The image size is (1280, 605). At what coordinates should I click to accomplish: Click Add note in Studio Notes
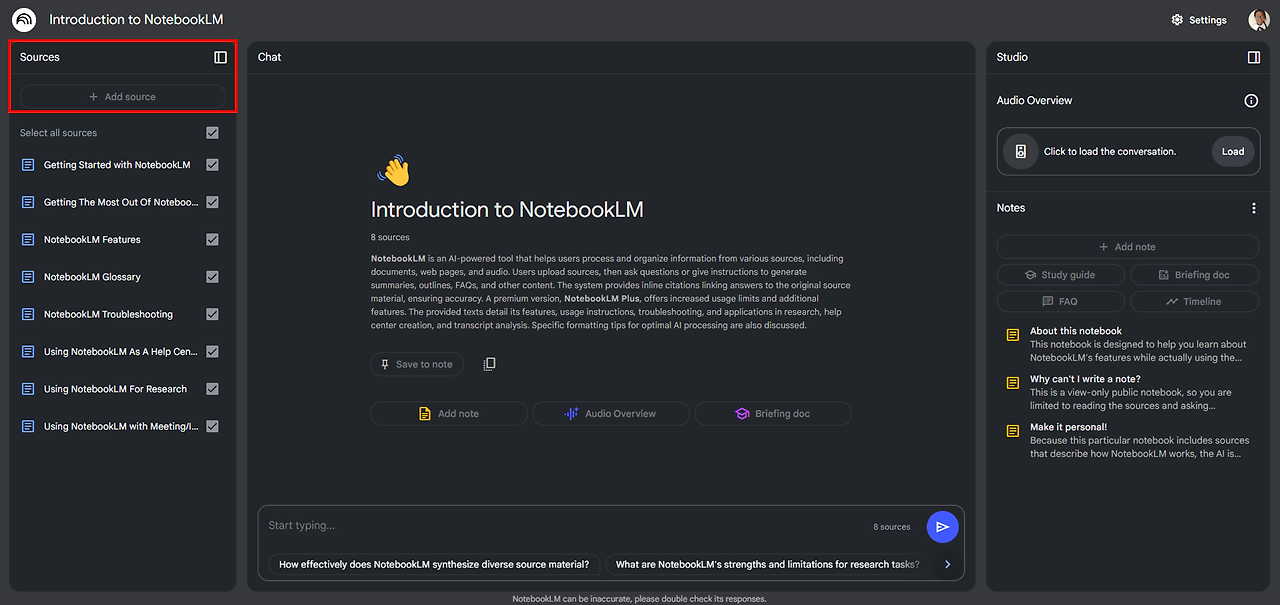(x=1127, y=247)
